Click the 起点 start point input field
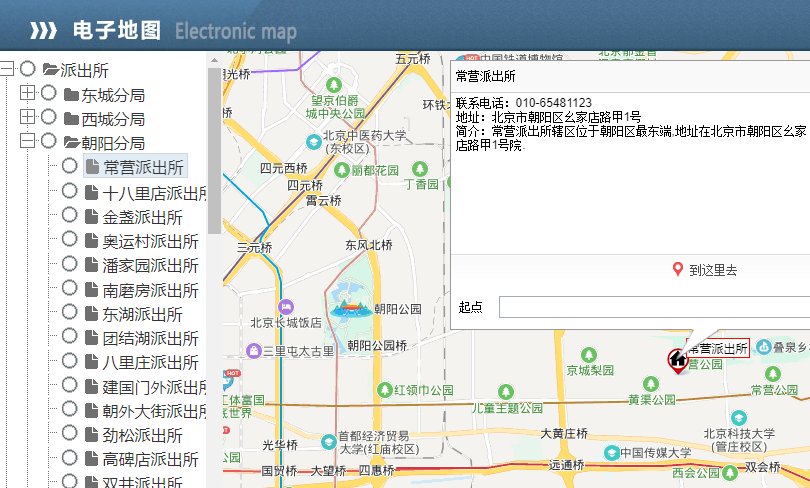Viewport: 810px width, 488px height. tap(654, 307)
